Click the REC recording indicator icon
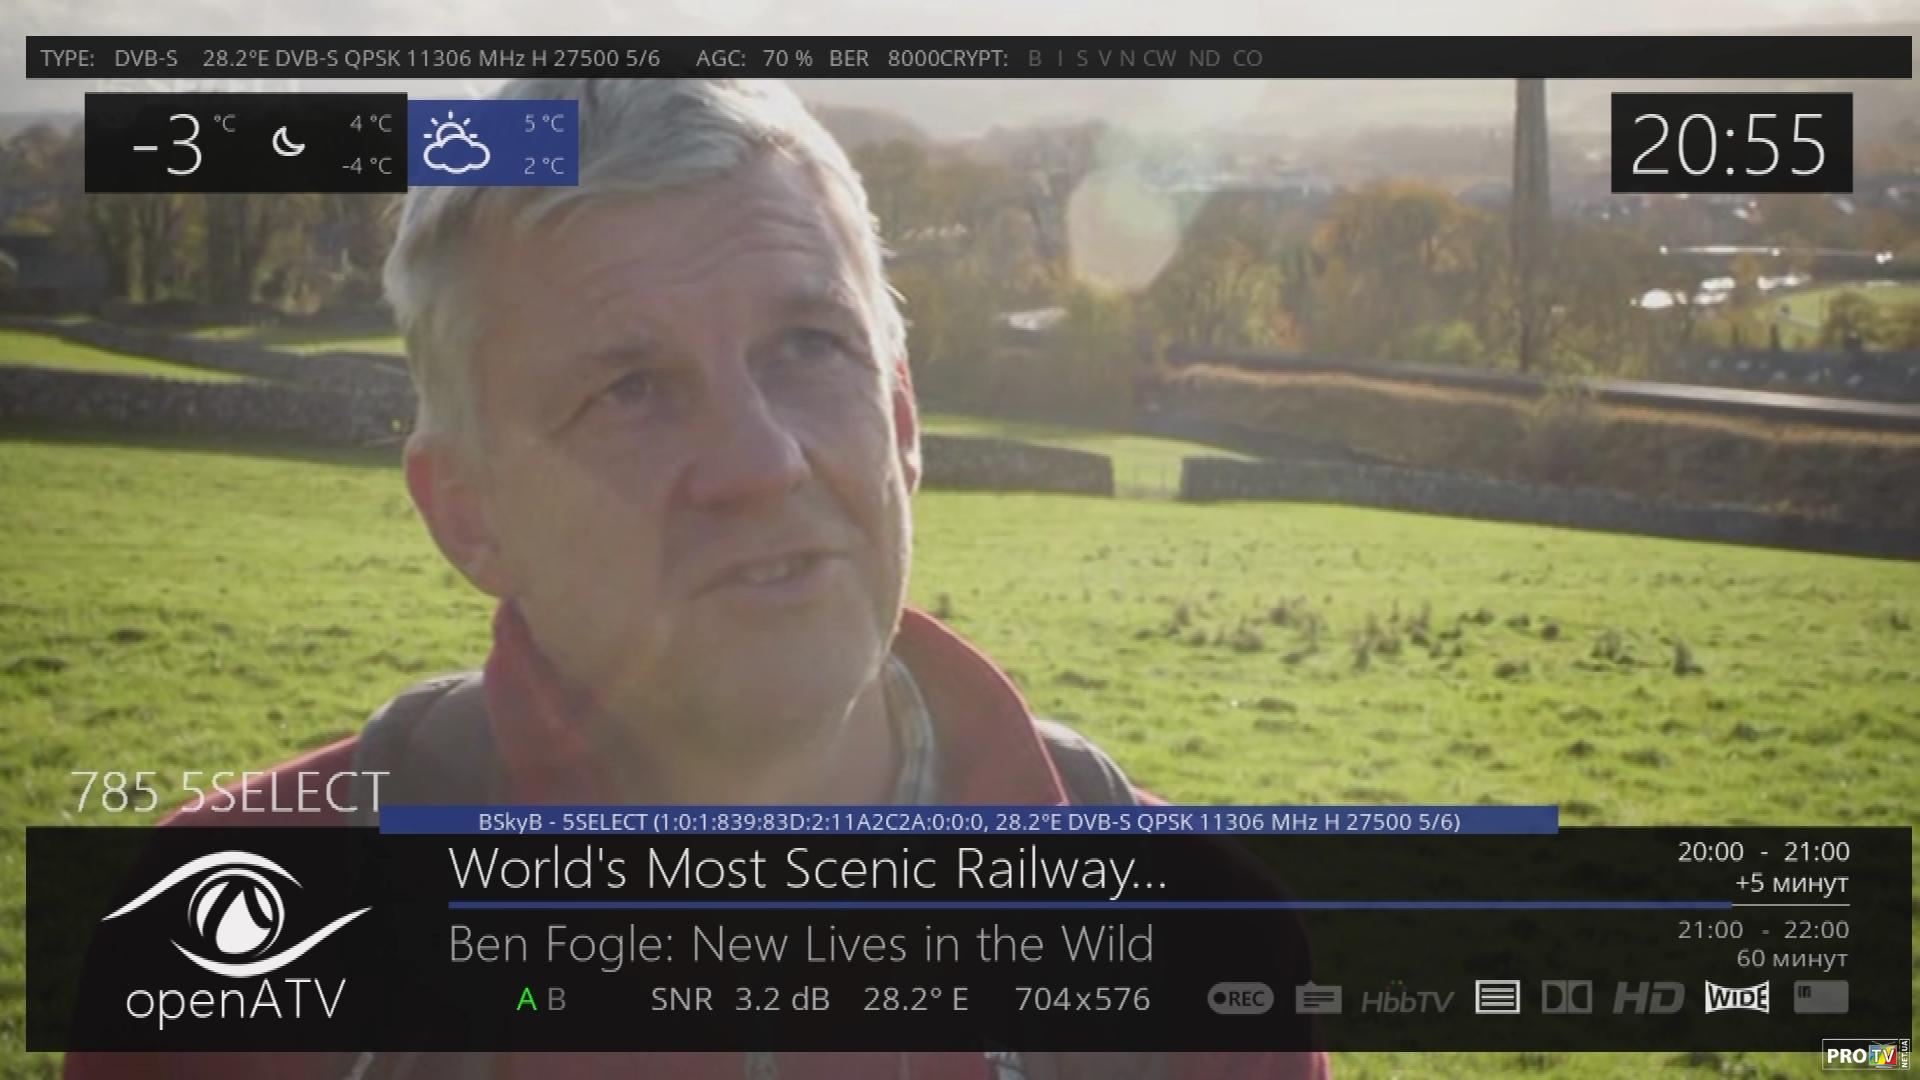Screen dimensions: 1920x1080 [x=1240, y=998]
